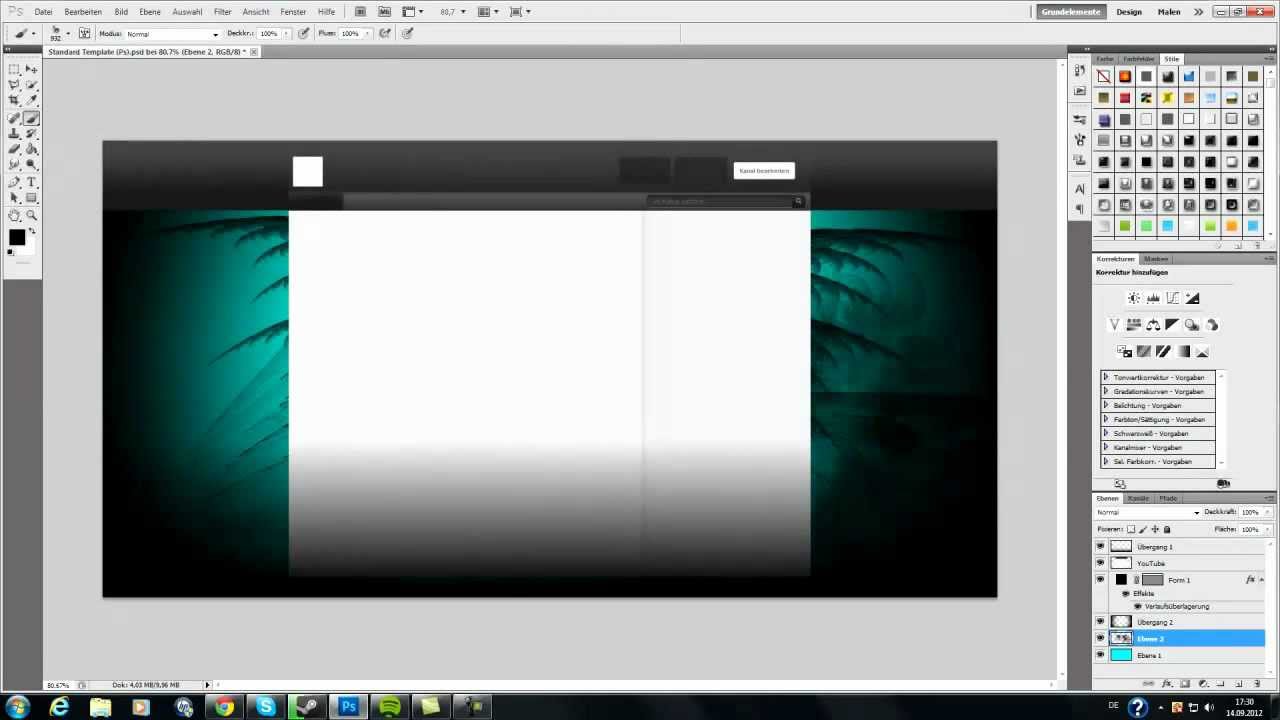
Task: Open the Ebene menu
Action: pos(150,12)
